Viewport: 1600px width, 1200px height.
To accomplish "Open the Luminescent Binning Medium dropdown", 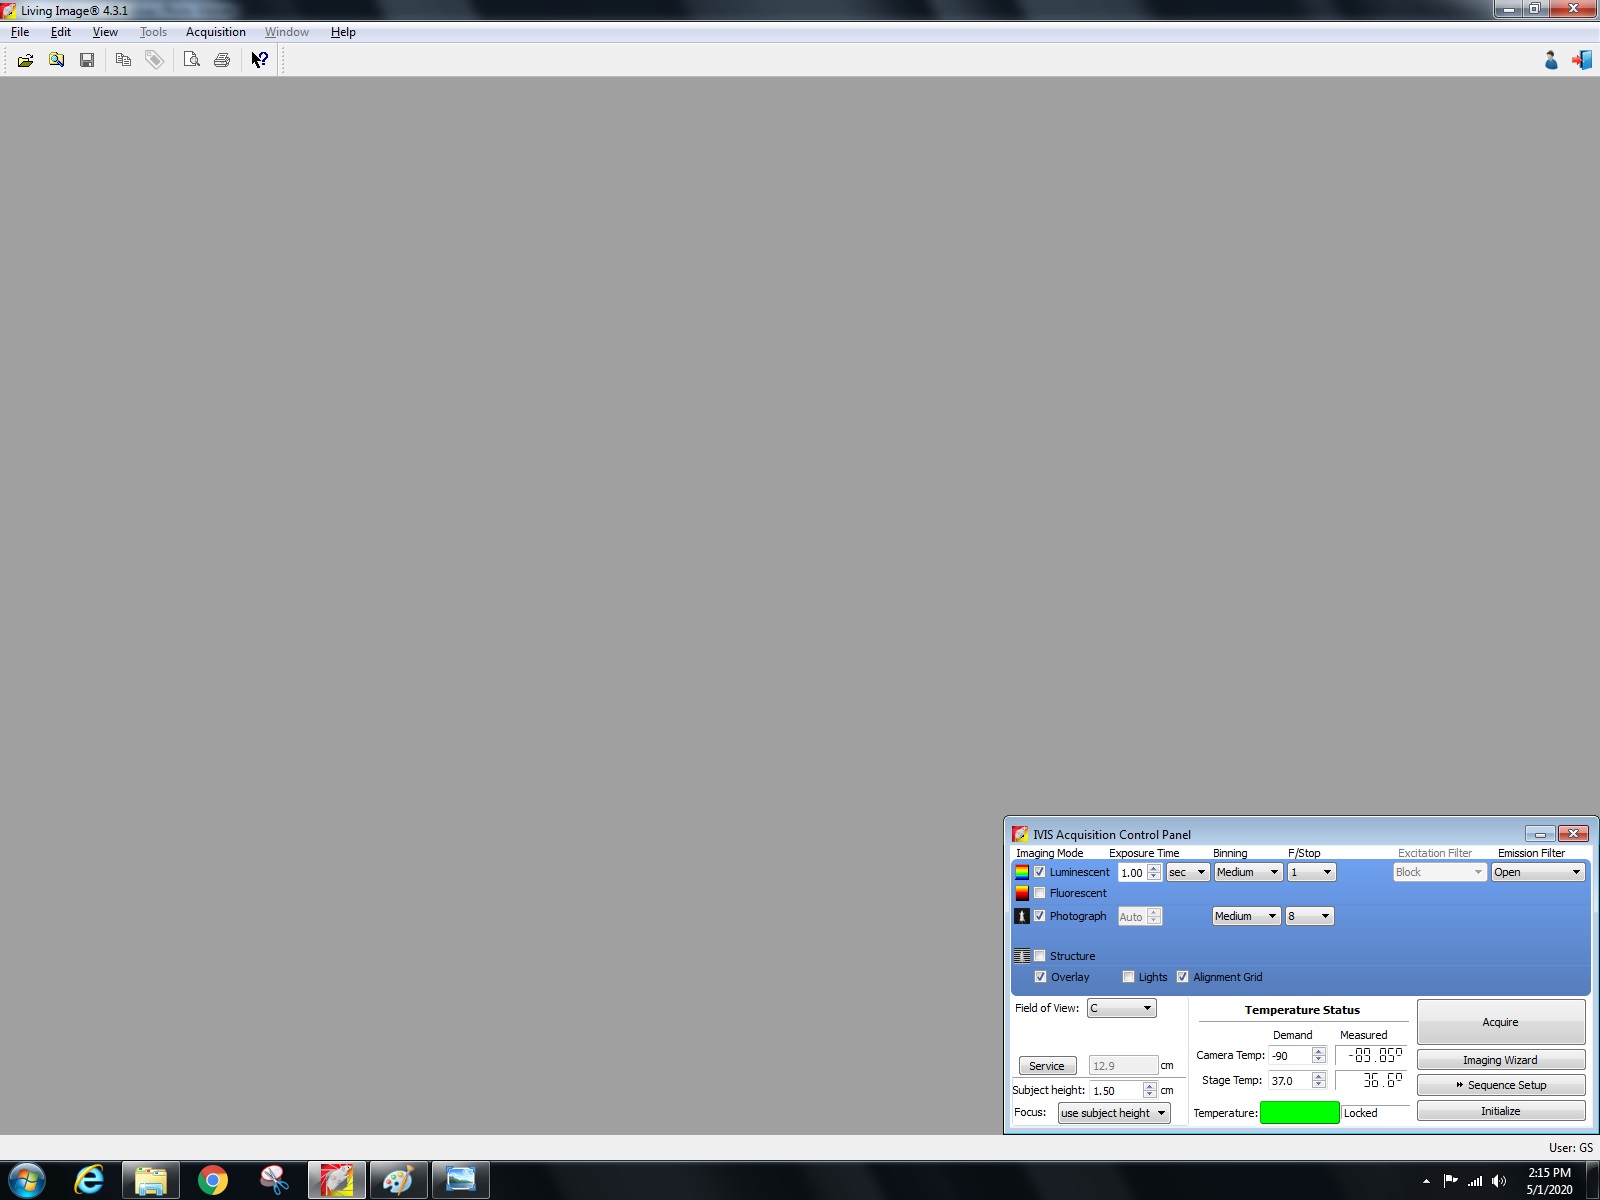I will (x=1248, y=872).
